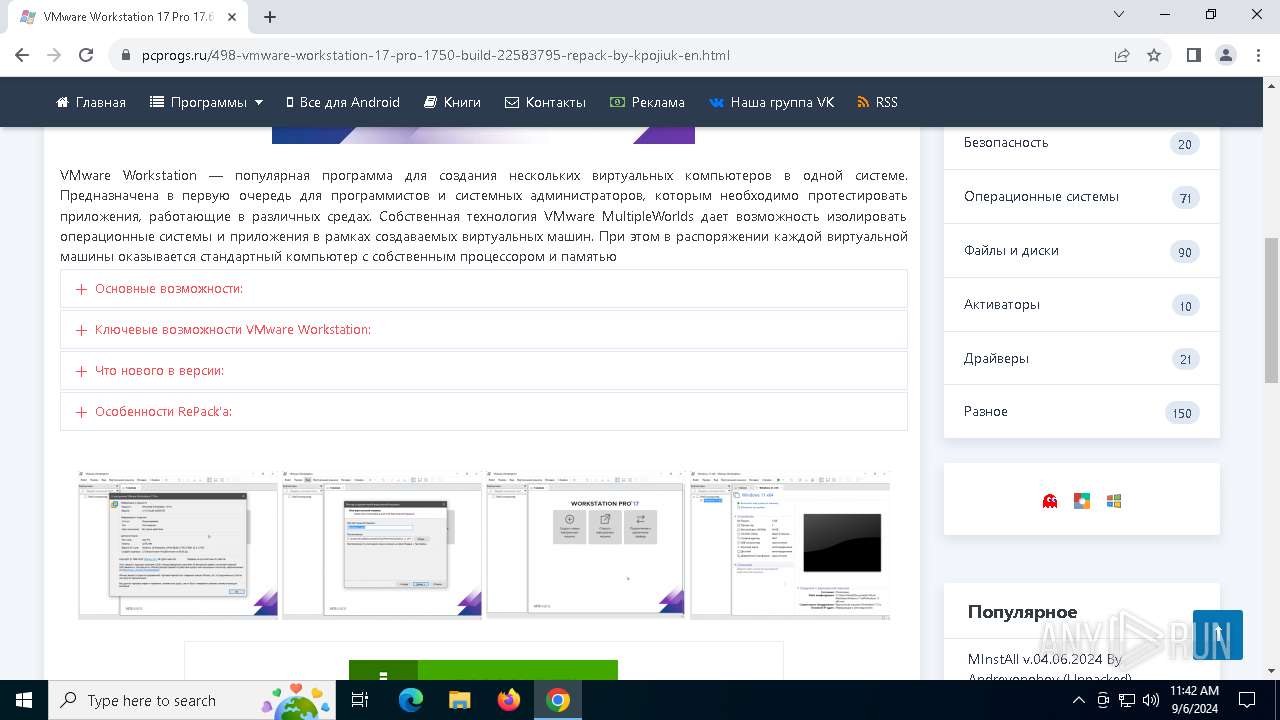The image size is (1280, 720).
Task: Open the notification center icon
Action: [x=1247, y=700]
